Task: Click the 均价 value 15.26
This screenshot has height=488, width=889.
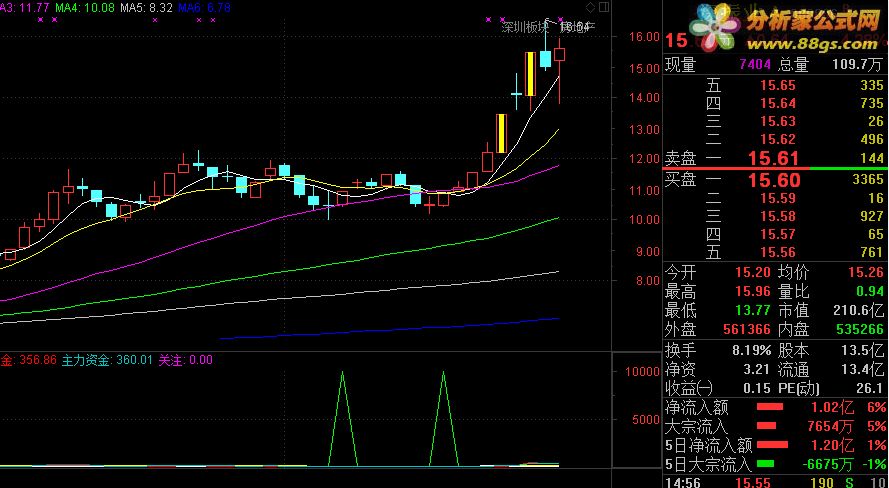Action: (x=866, y=273)
